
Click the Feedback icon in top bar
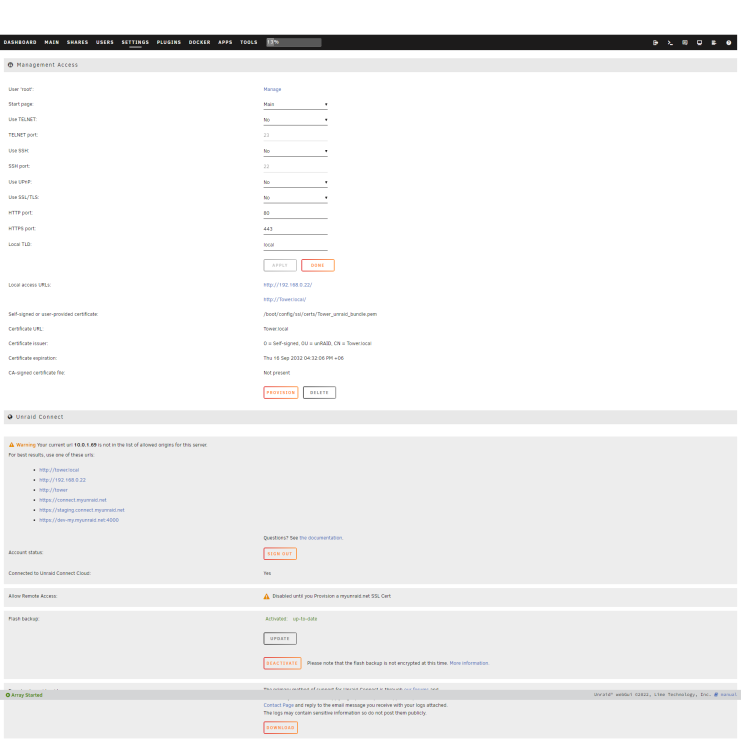685,43
